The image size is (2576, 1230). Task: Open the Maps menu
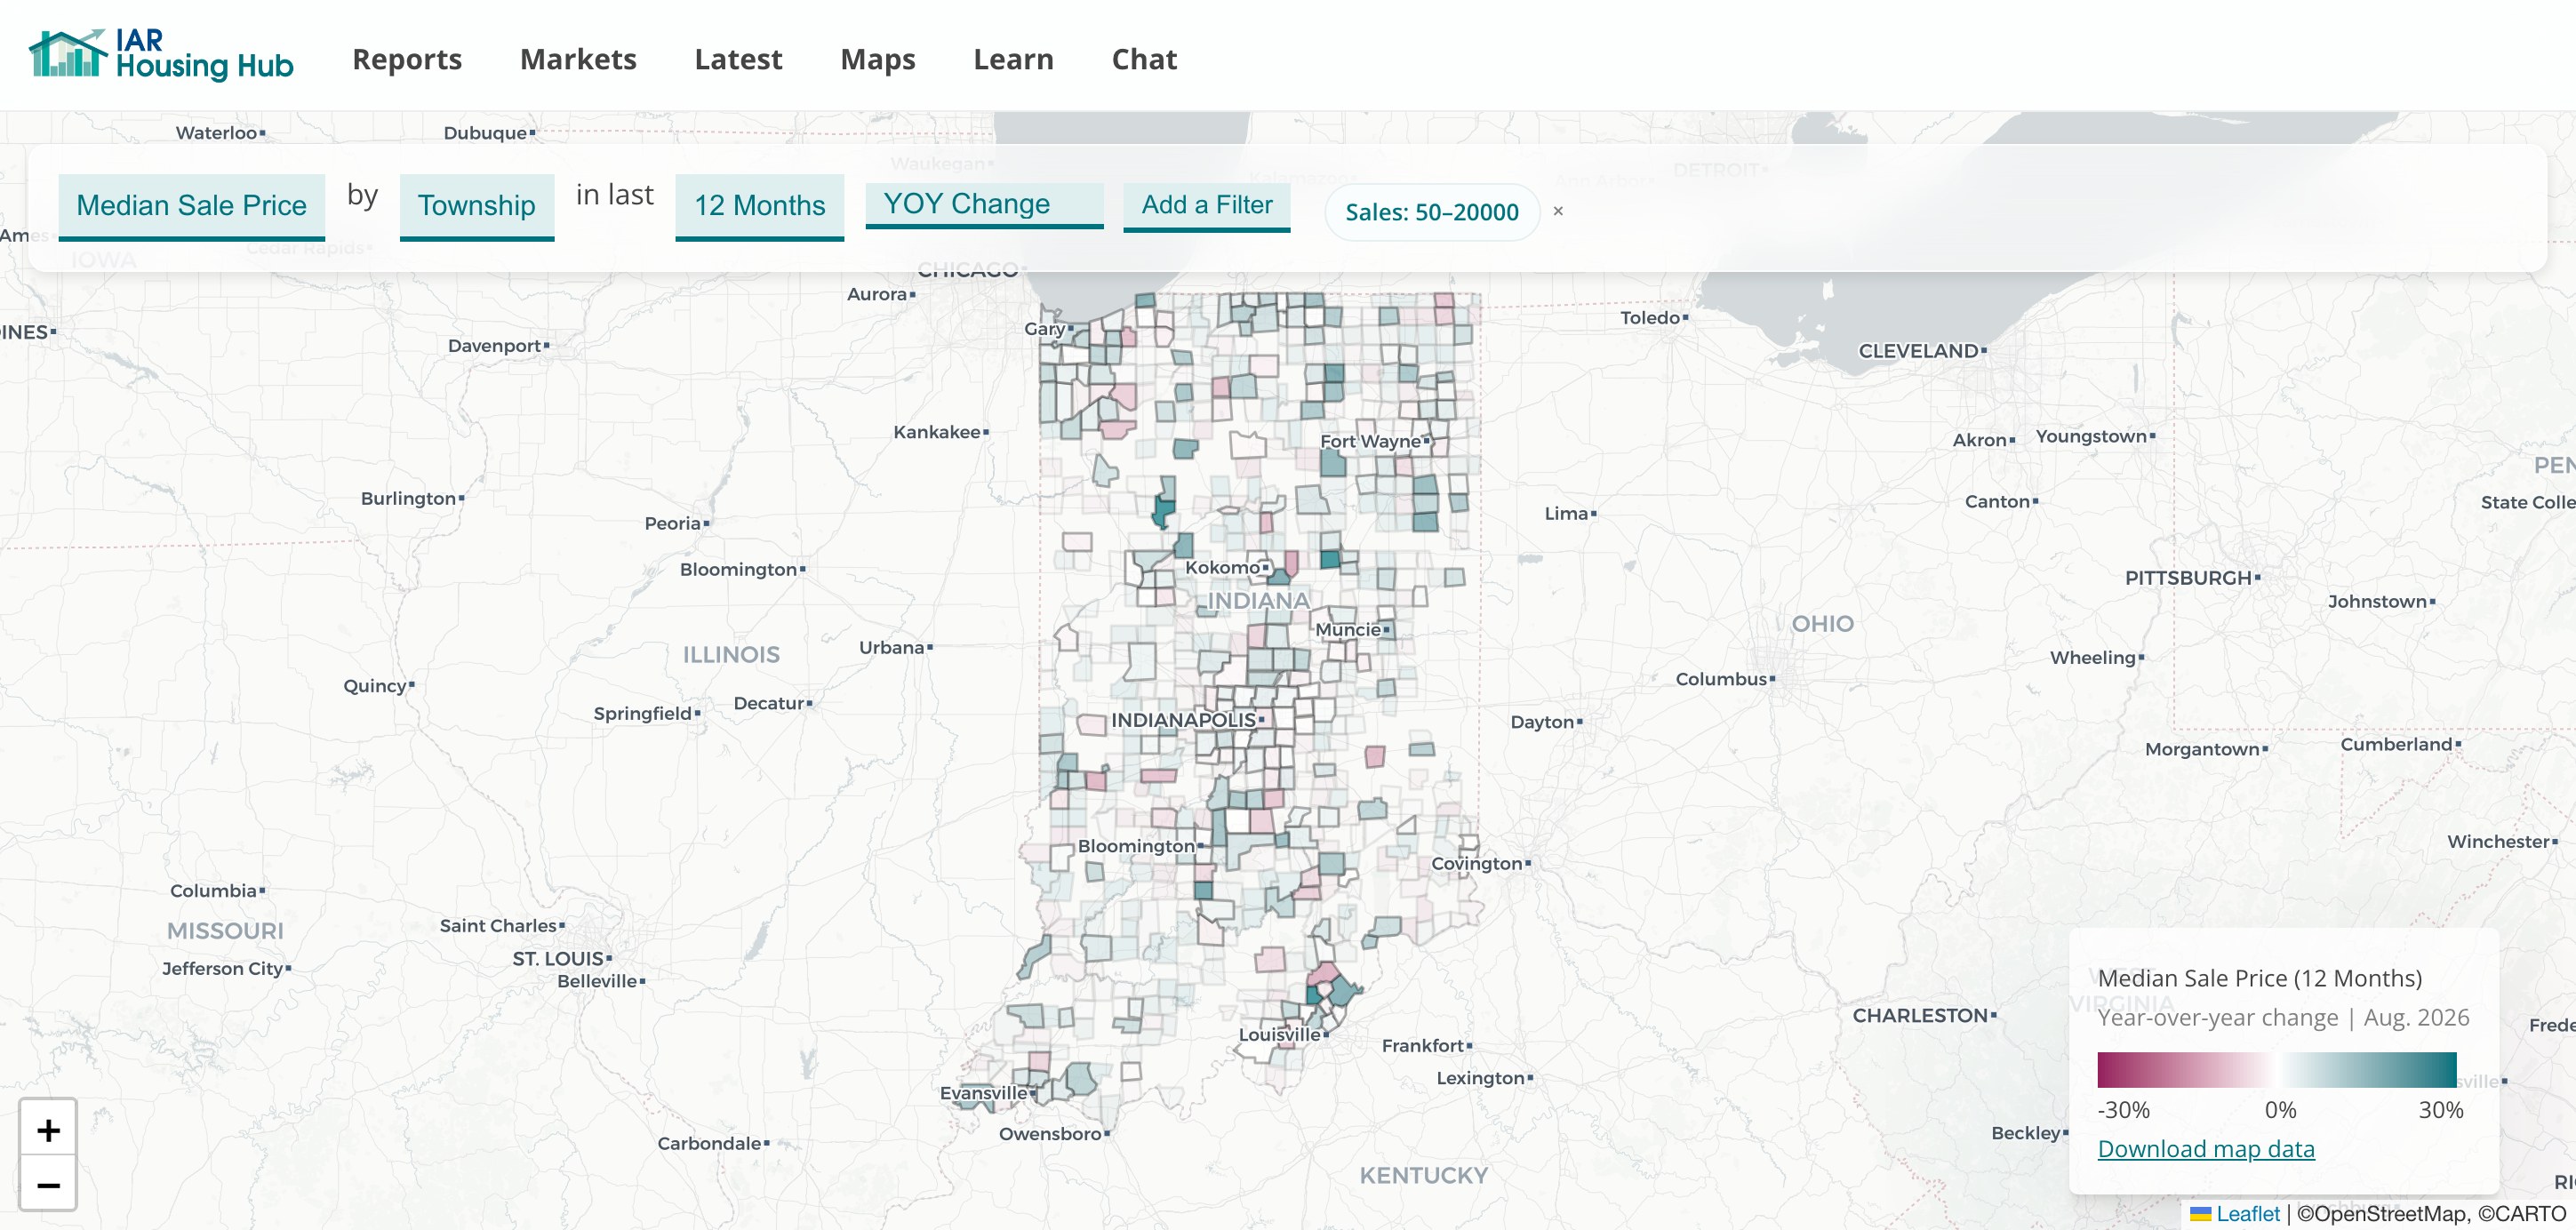[x=878, y=59]
